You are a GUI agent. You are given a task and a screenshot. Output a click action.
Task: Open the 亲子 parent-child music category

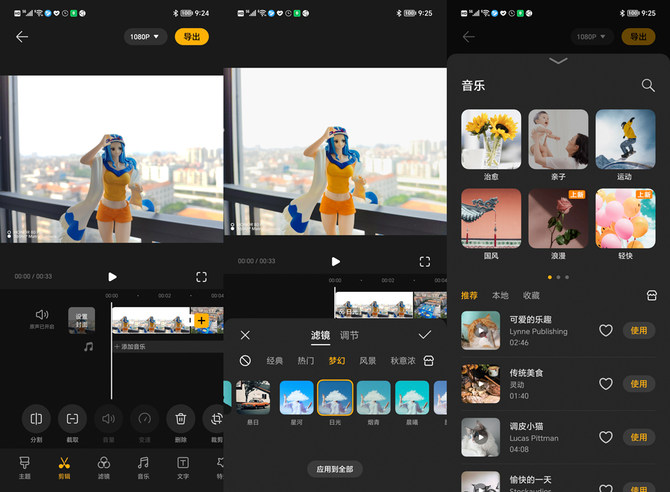tap(558, 139)
